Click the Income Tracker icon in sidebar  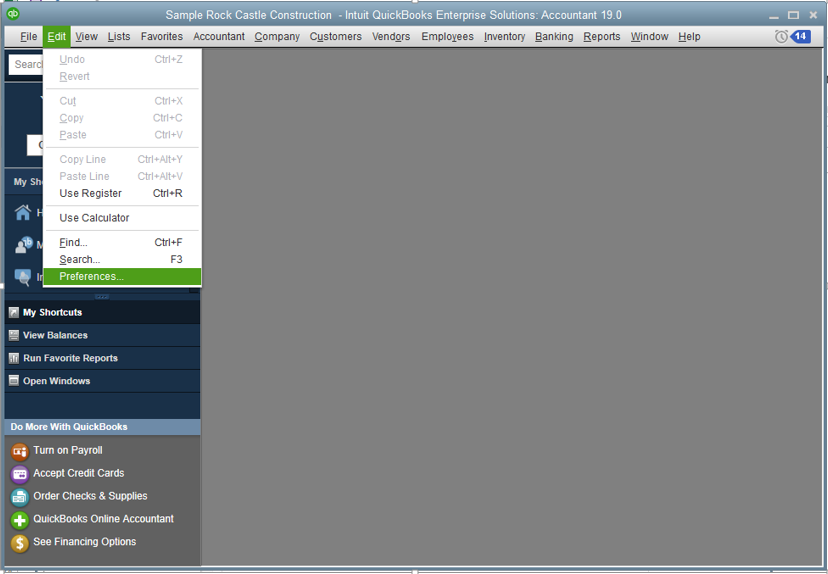click(x=23, y=277)
